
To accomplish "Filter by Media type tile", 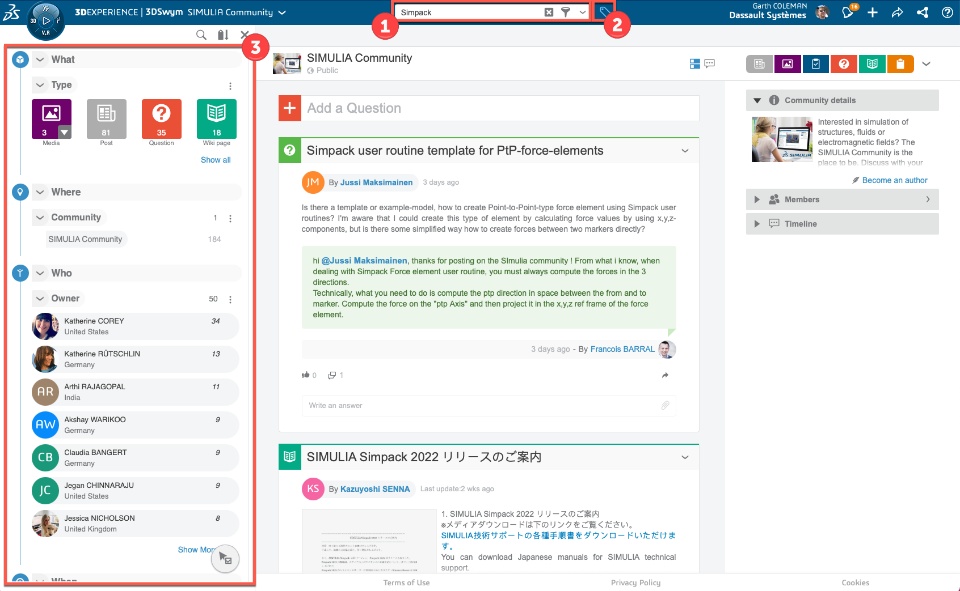I will tap(51, 119).
